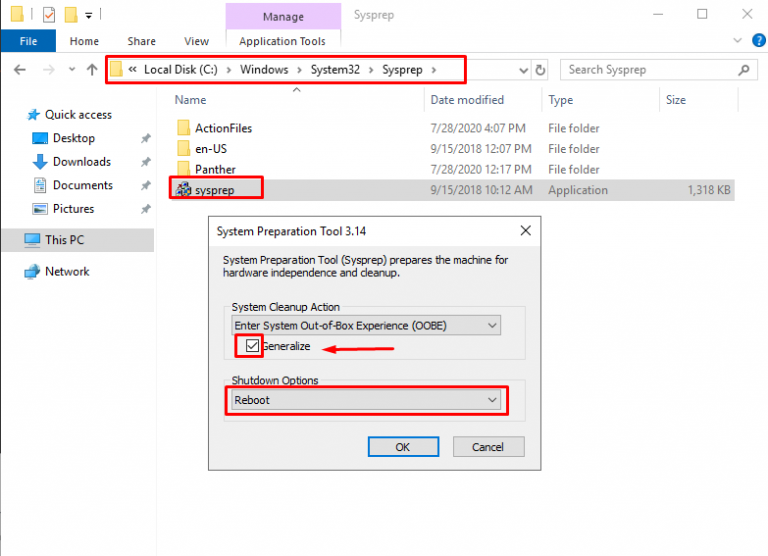Click Local Disk (C:) in address path
Viewport: 768px width, 556px height.
pyautogui.click(x=181, y=70)
